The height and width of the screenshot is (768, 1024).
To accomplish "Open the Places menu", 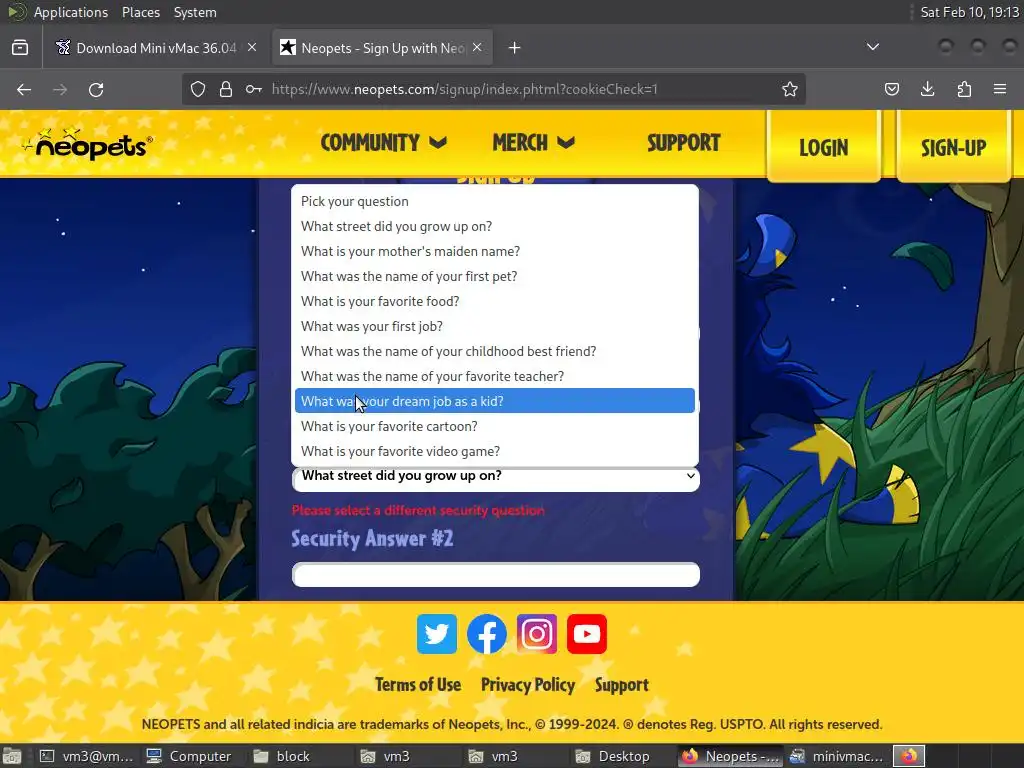I will click(x=141, y=12).
